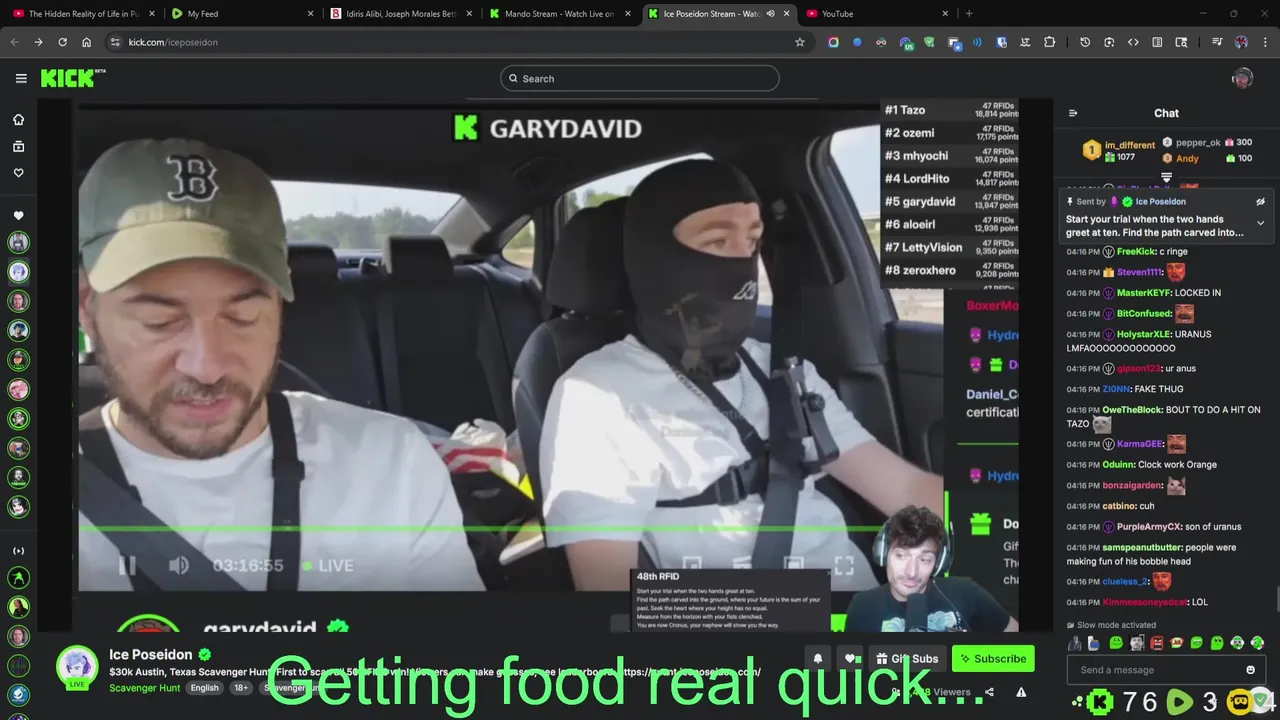The height and width of the screenshot is (720, 1280).
Task: Open the emoji picker in message box
Action: coord(1250,670)
